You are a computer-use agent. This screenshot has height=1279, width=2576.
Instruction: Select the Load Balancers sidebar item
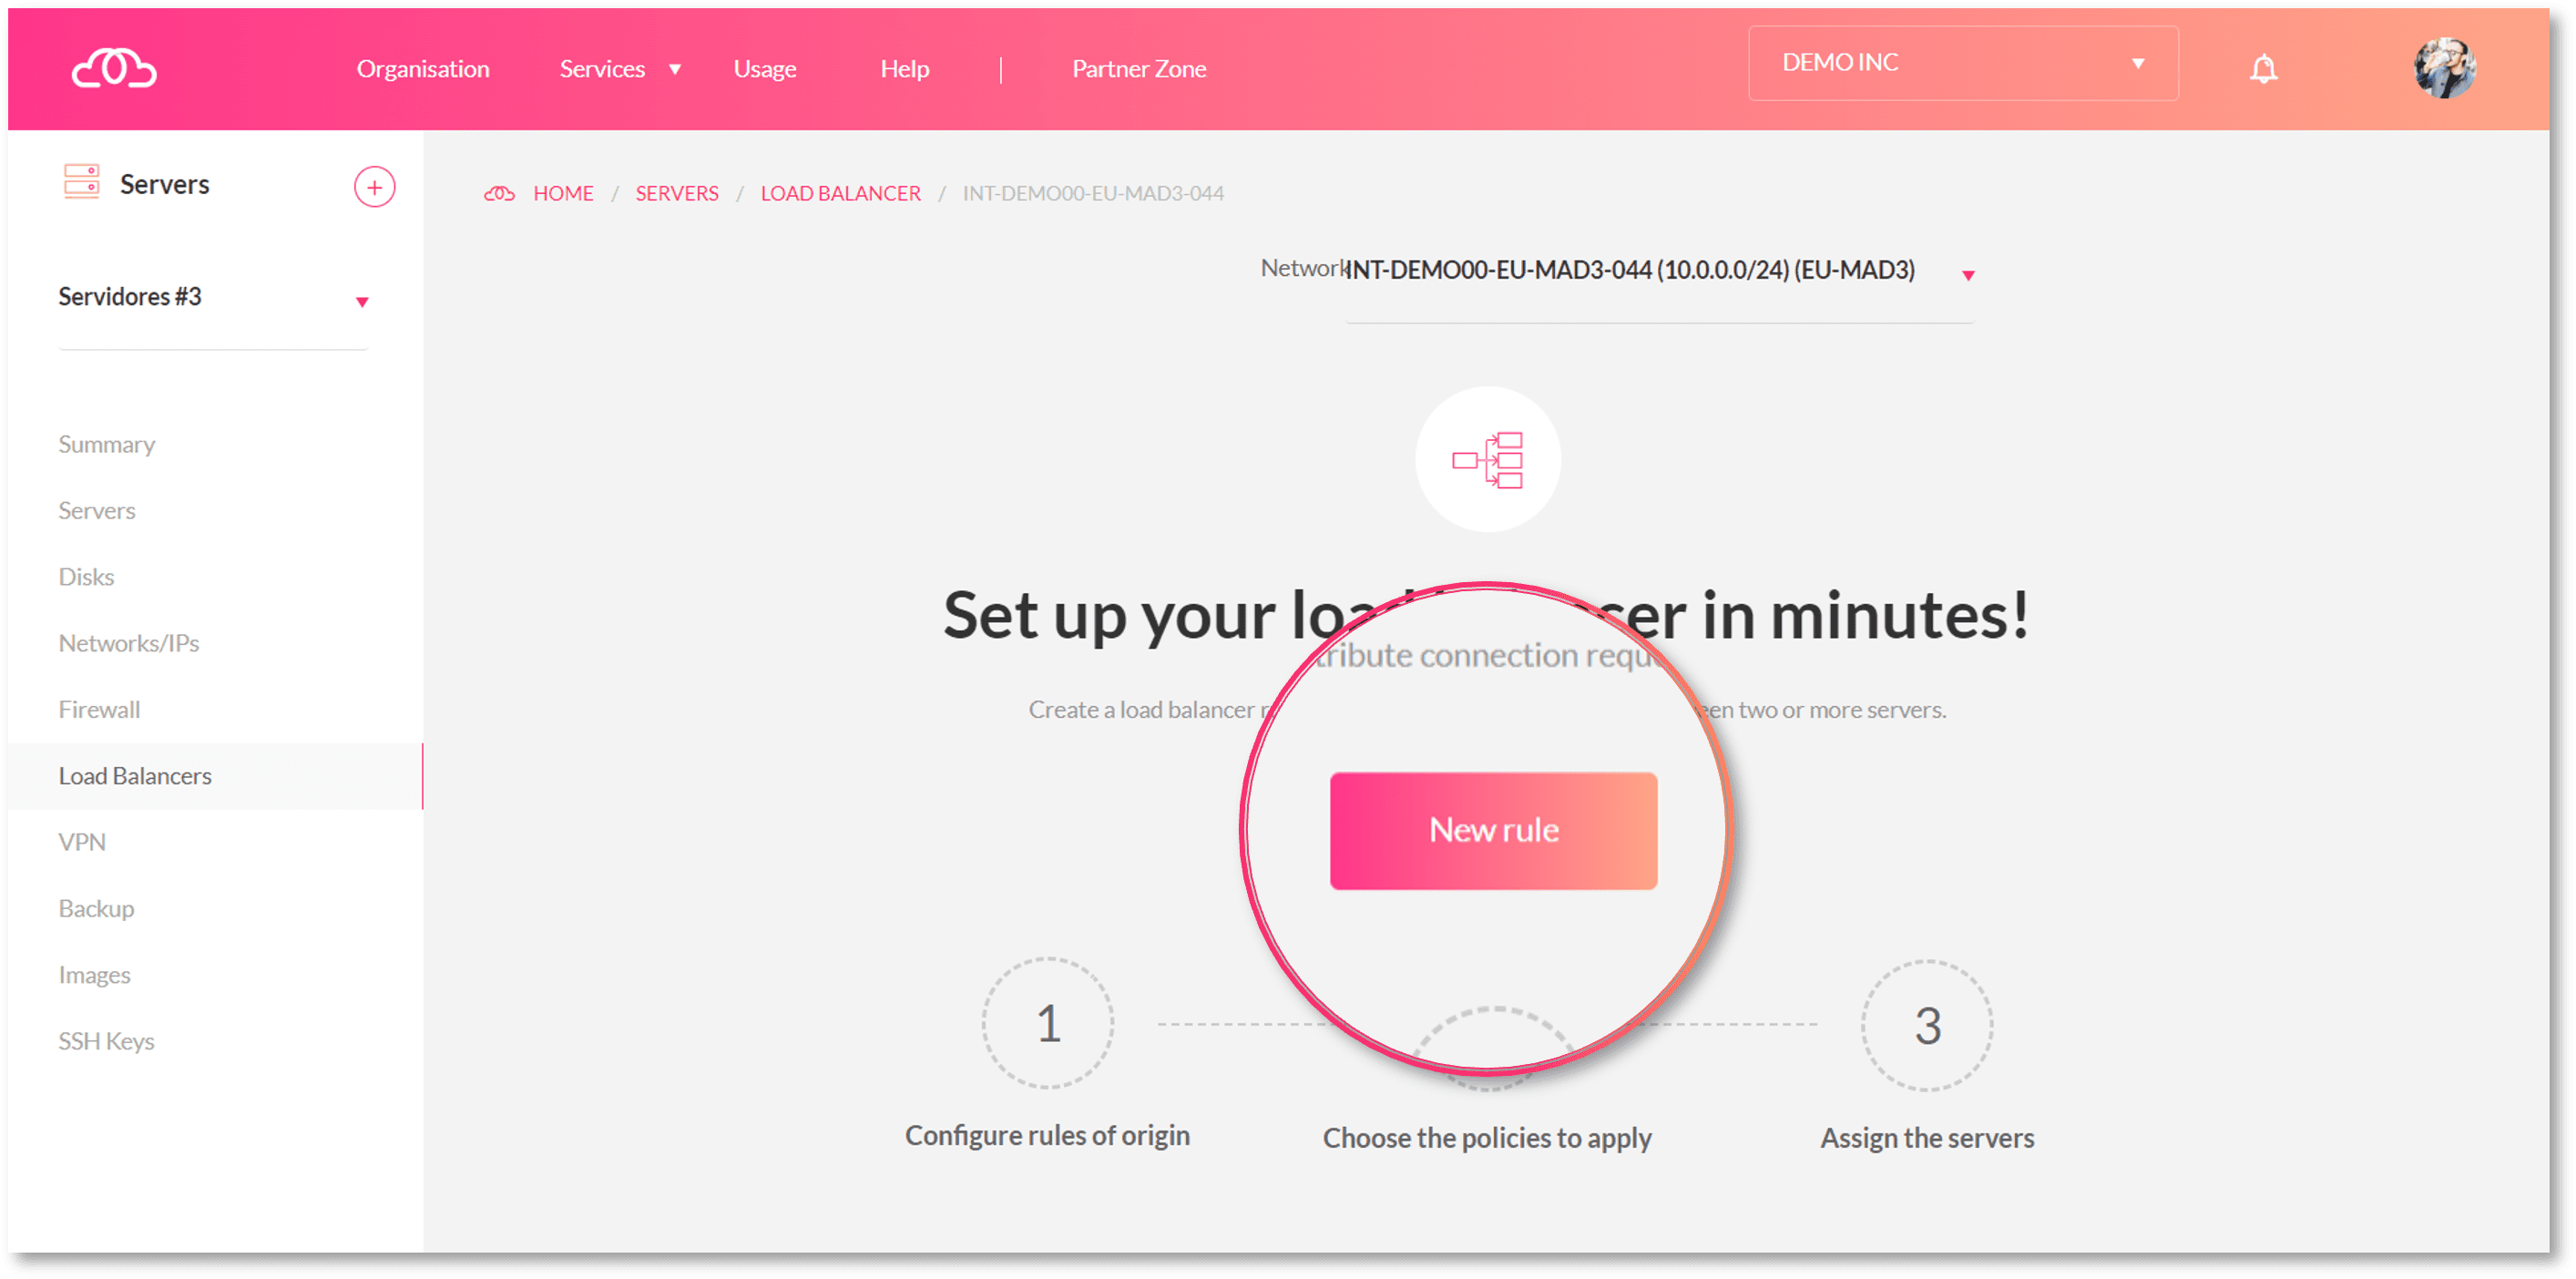point(137,773)
